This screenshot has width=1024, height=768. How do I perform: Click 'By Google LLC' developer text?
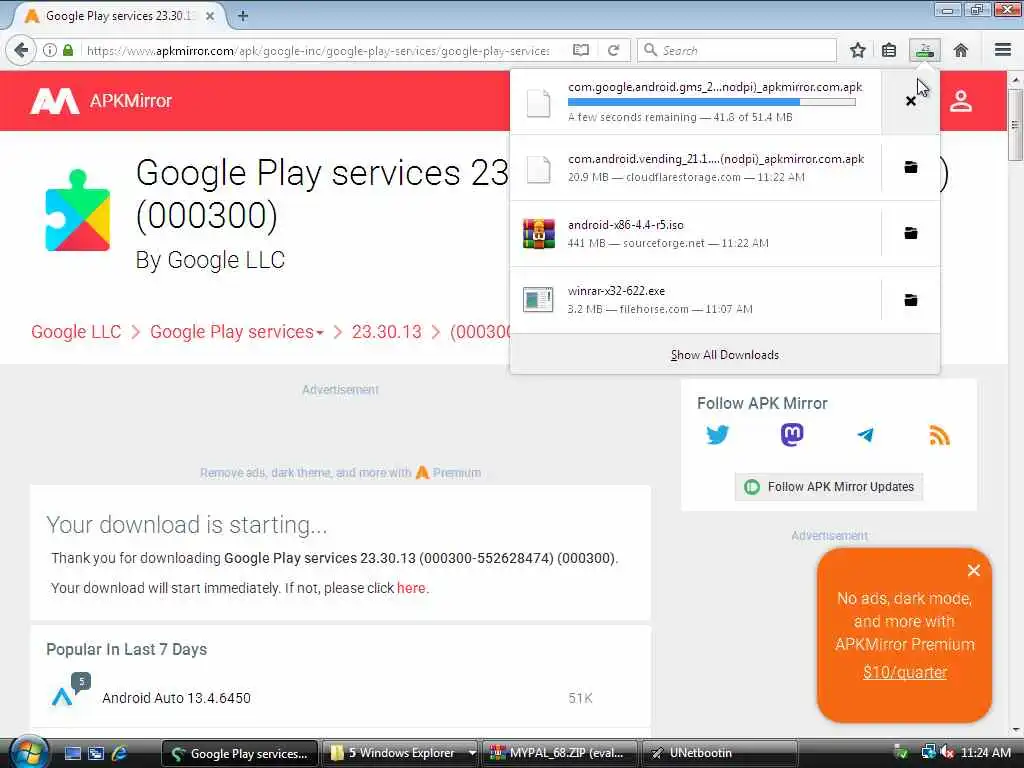point(210,260)
